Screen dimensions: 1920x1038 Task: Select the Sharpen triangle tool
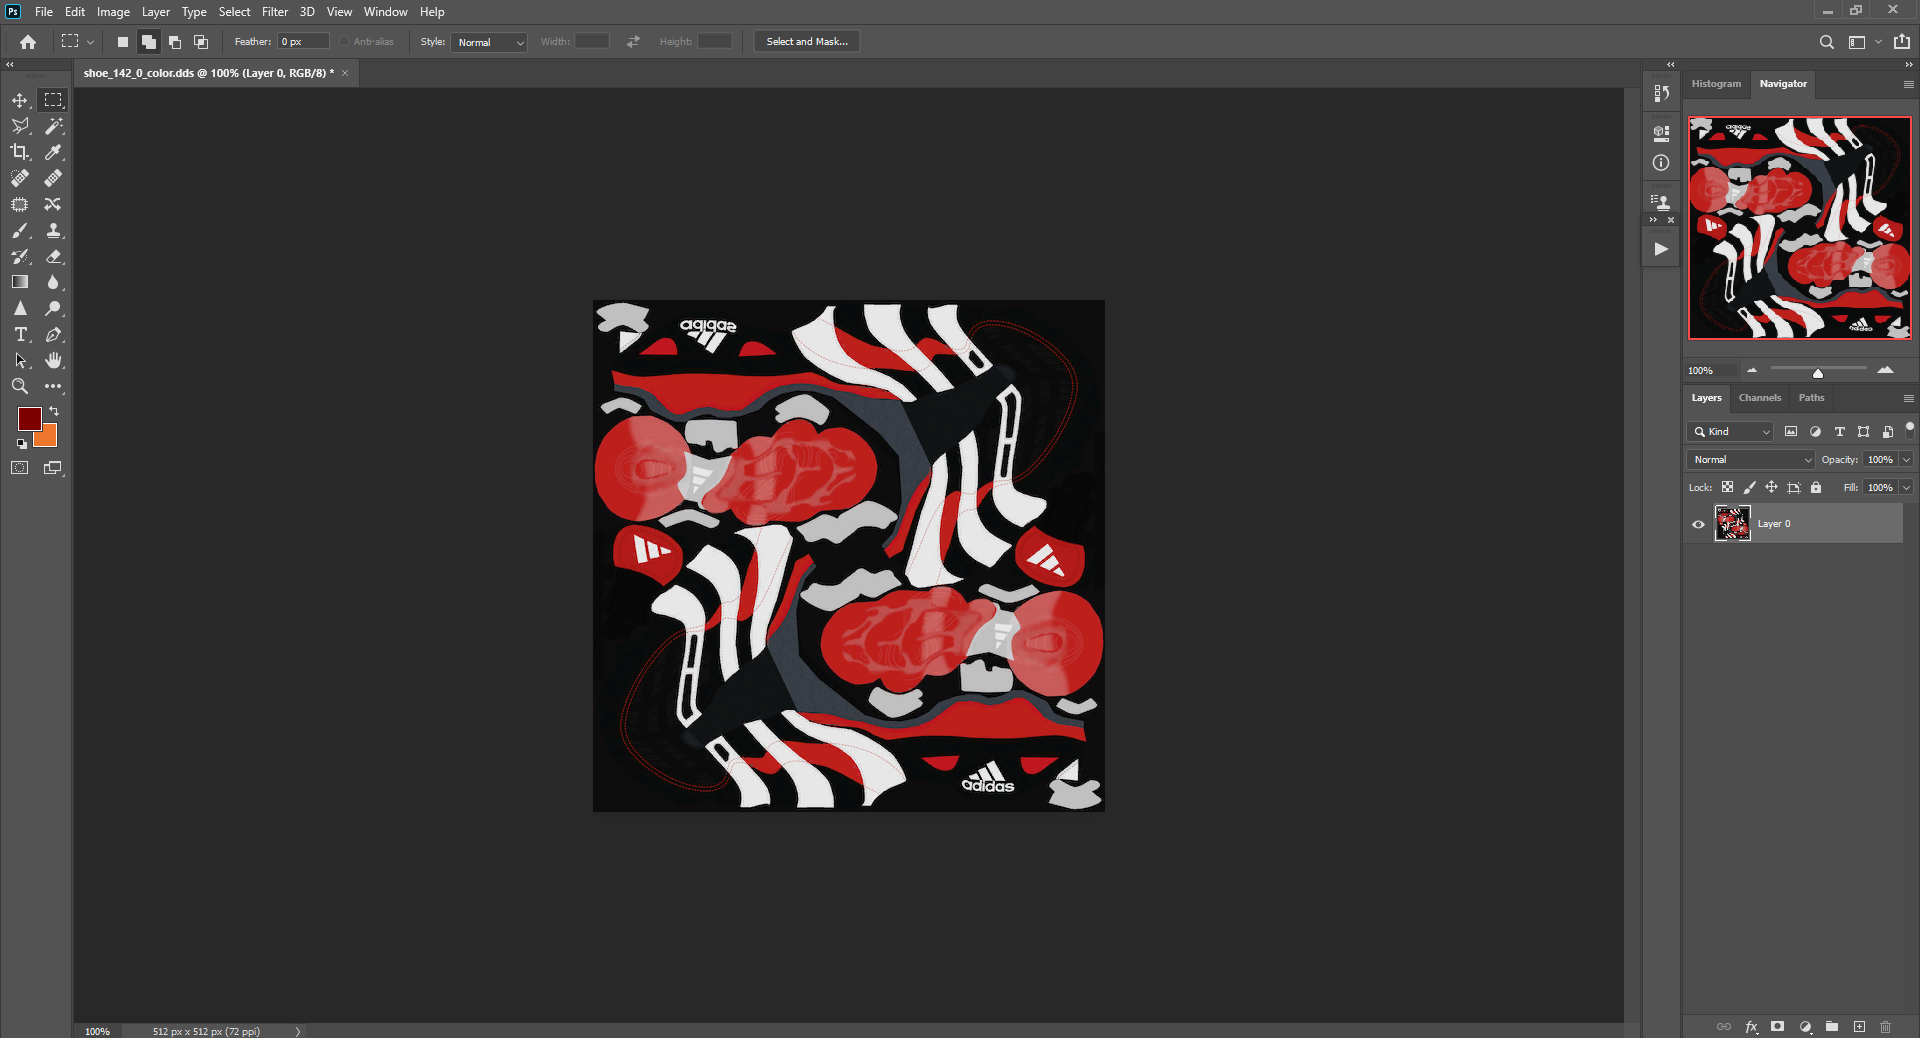point(20,308)
